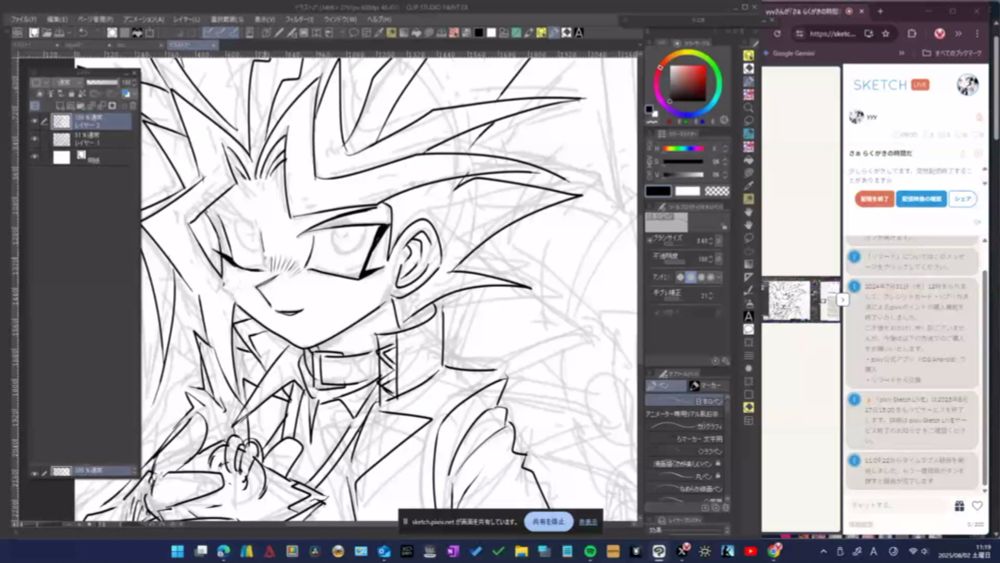
Task: Open a new browser tab
Action: (880, 11)
